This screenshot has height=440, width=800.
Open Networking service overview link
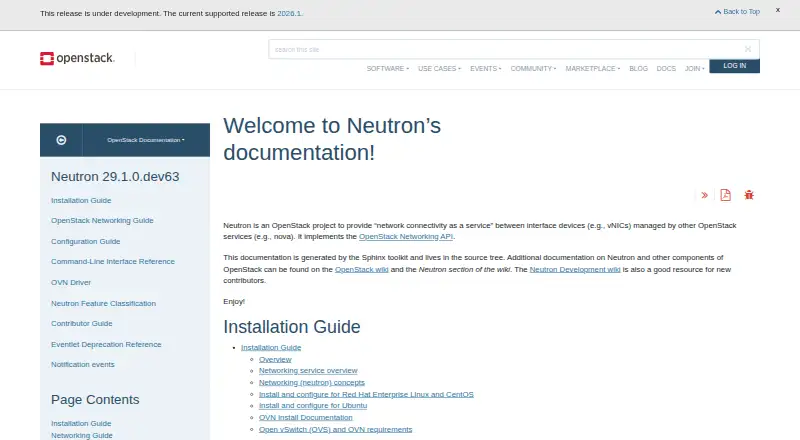308,371
